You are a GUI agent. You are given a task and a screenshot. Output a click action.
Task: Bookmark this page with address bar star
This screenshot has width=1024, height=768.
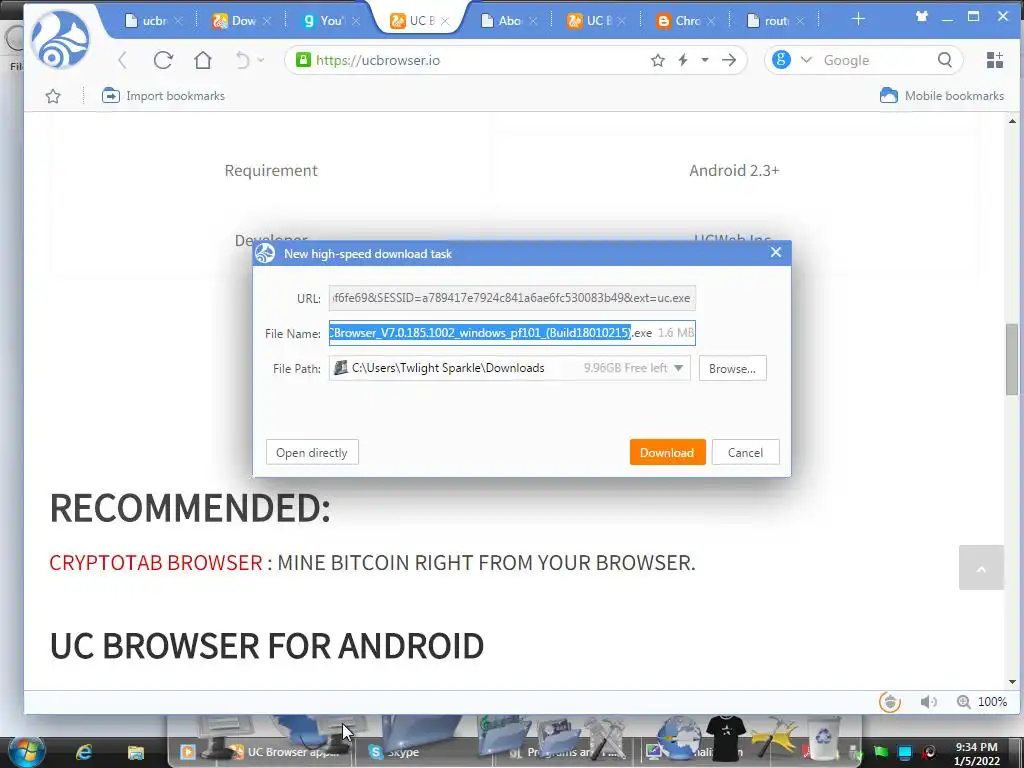658,60
